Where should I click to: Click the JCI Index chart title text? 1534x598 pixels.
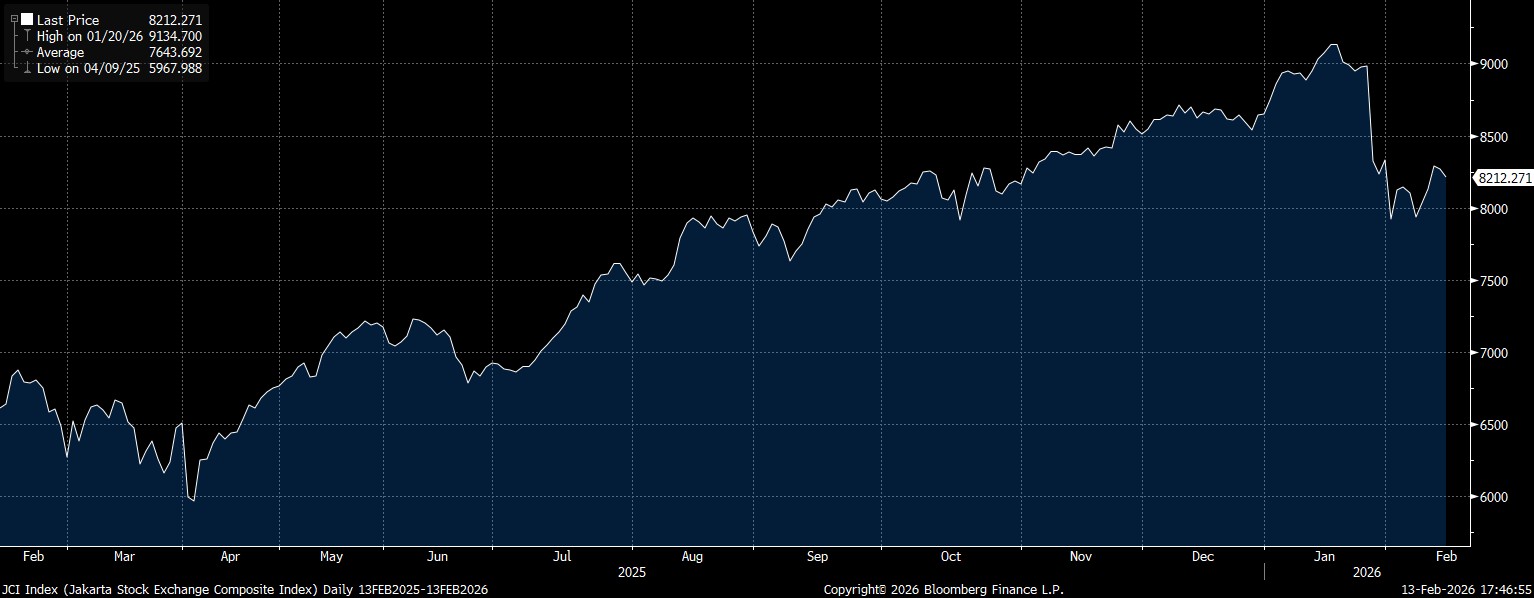tap(244, 590)
